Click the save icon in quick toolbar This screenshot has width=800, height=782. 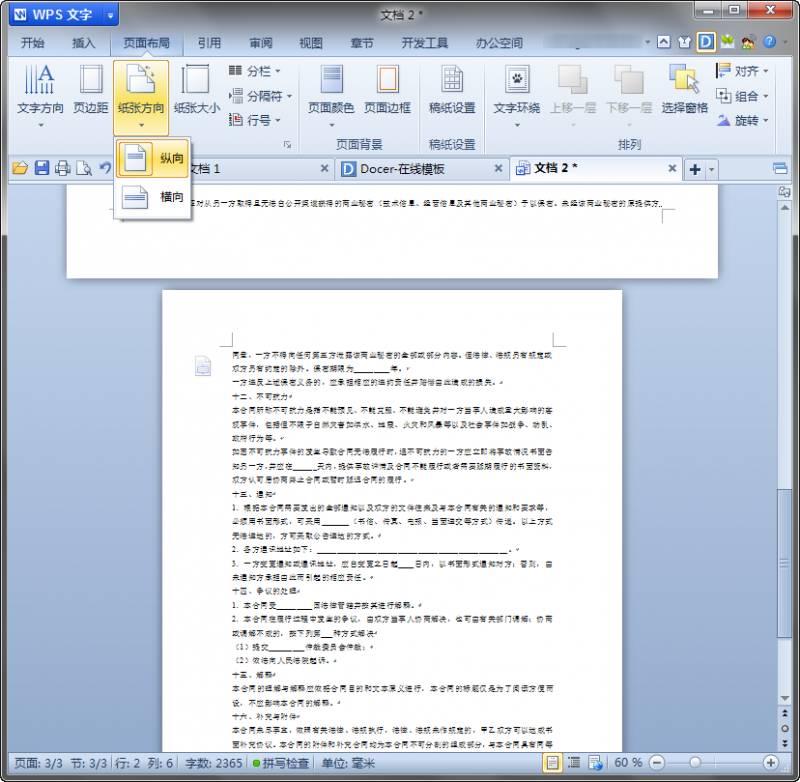tap(42, 168)
